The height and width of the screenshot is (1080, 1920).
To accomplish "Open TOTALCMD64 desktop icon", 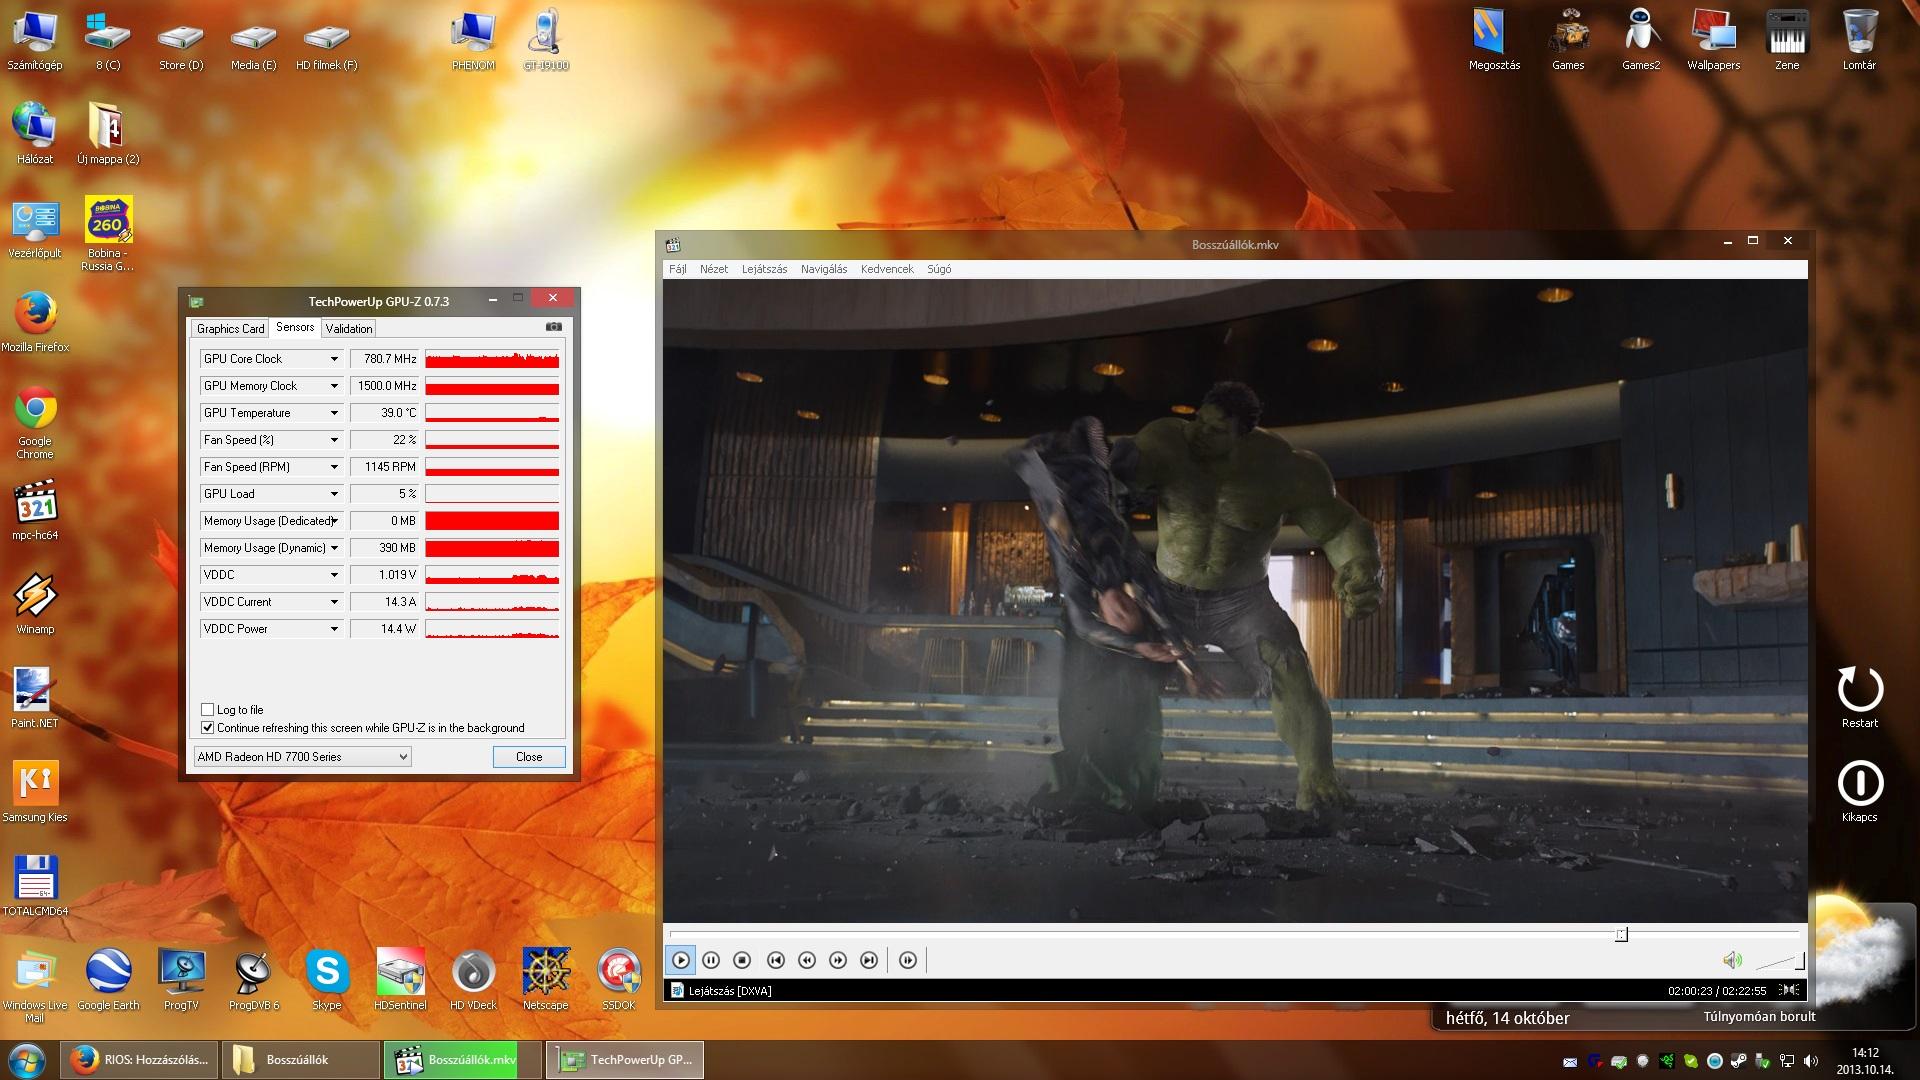I will point(35,886).
